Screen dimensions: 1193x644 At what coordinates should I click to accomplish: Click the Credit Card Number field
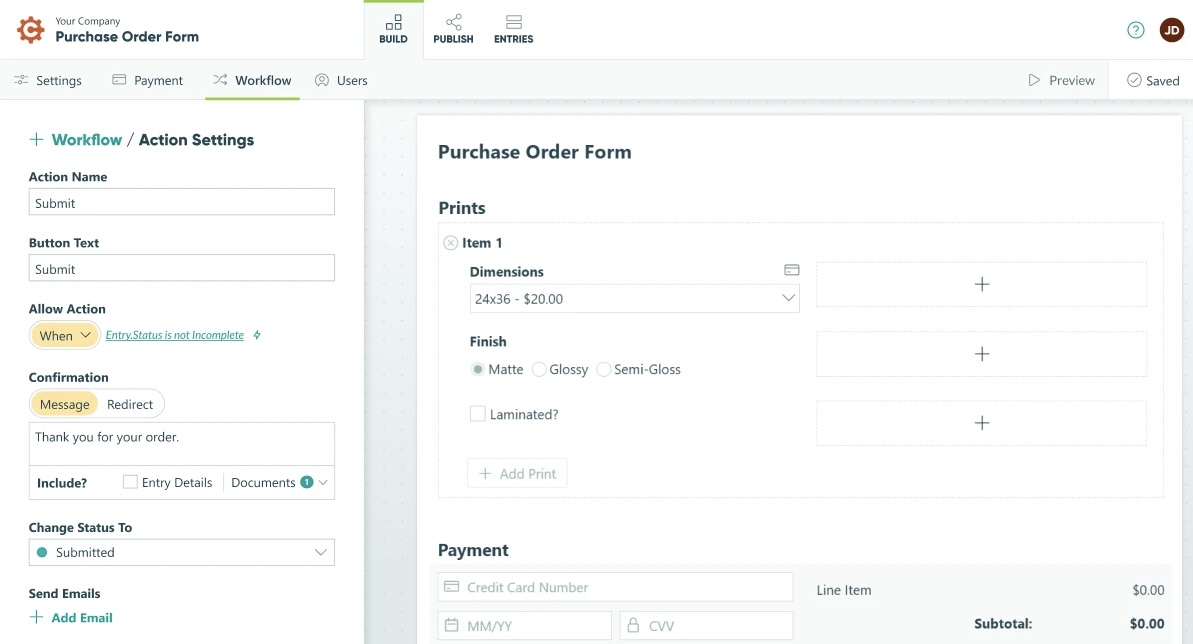pos(615,587)
